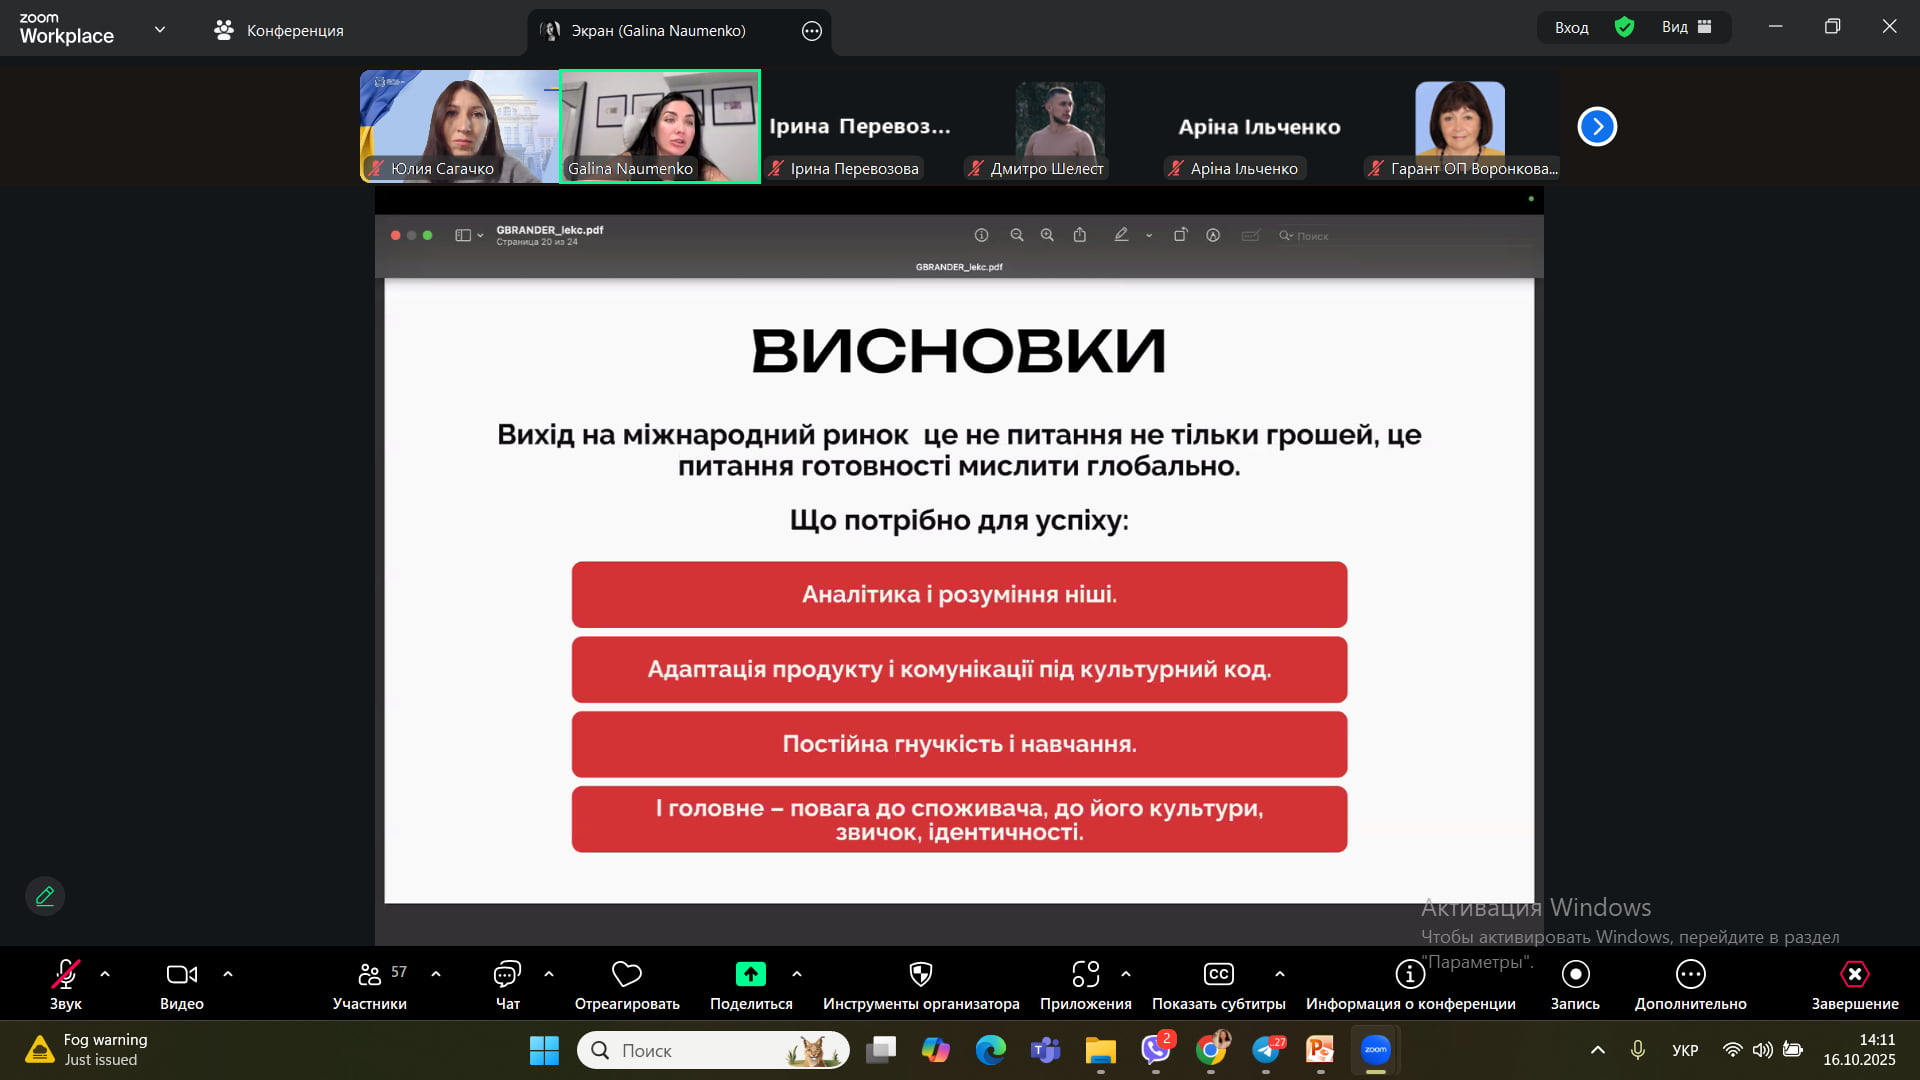This screenshot has height=1080, width=1920.
Task: Open the Apps icon
Action: coord(1085,975)
